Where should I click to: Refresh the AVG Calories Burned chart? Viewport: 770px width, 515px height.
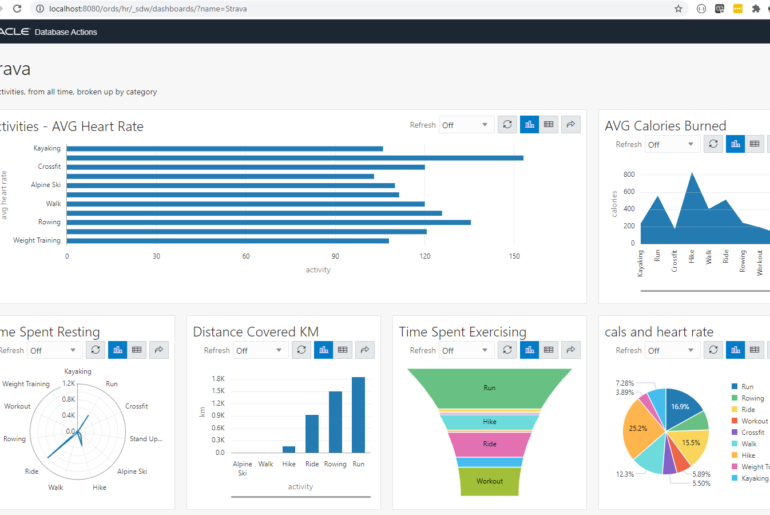point(713,144)
